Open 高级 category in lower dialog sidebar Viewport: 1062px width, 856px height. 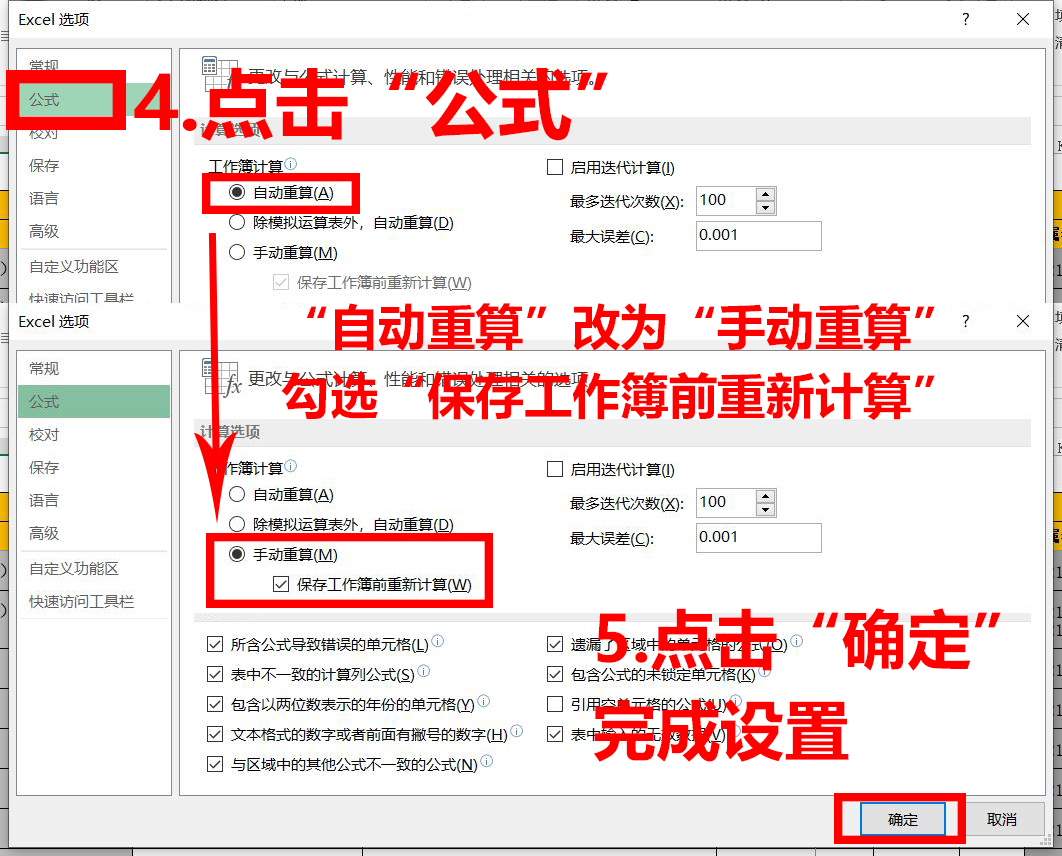(x=93, y=534)
